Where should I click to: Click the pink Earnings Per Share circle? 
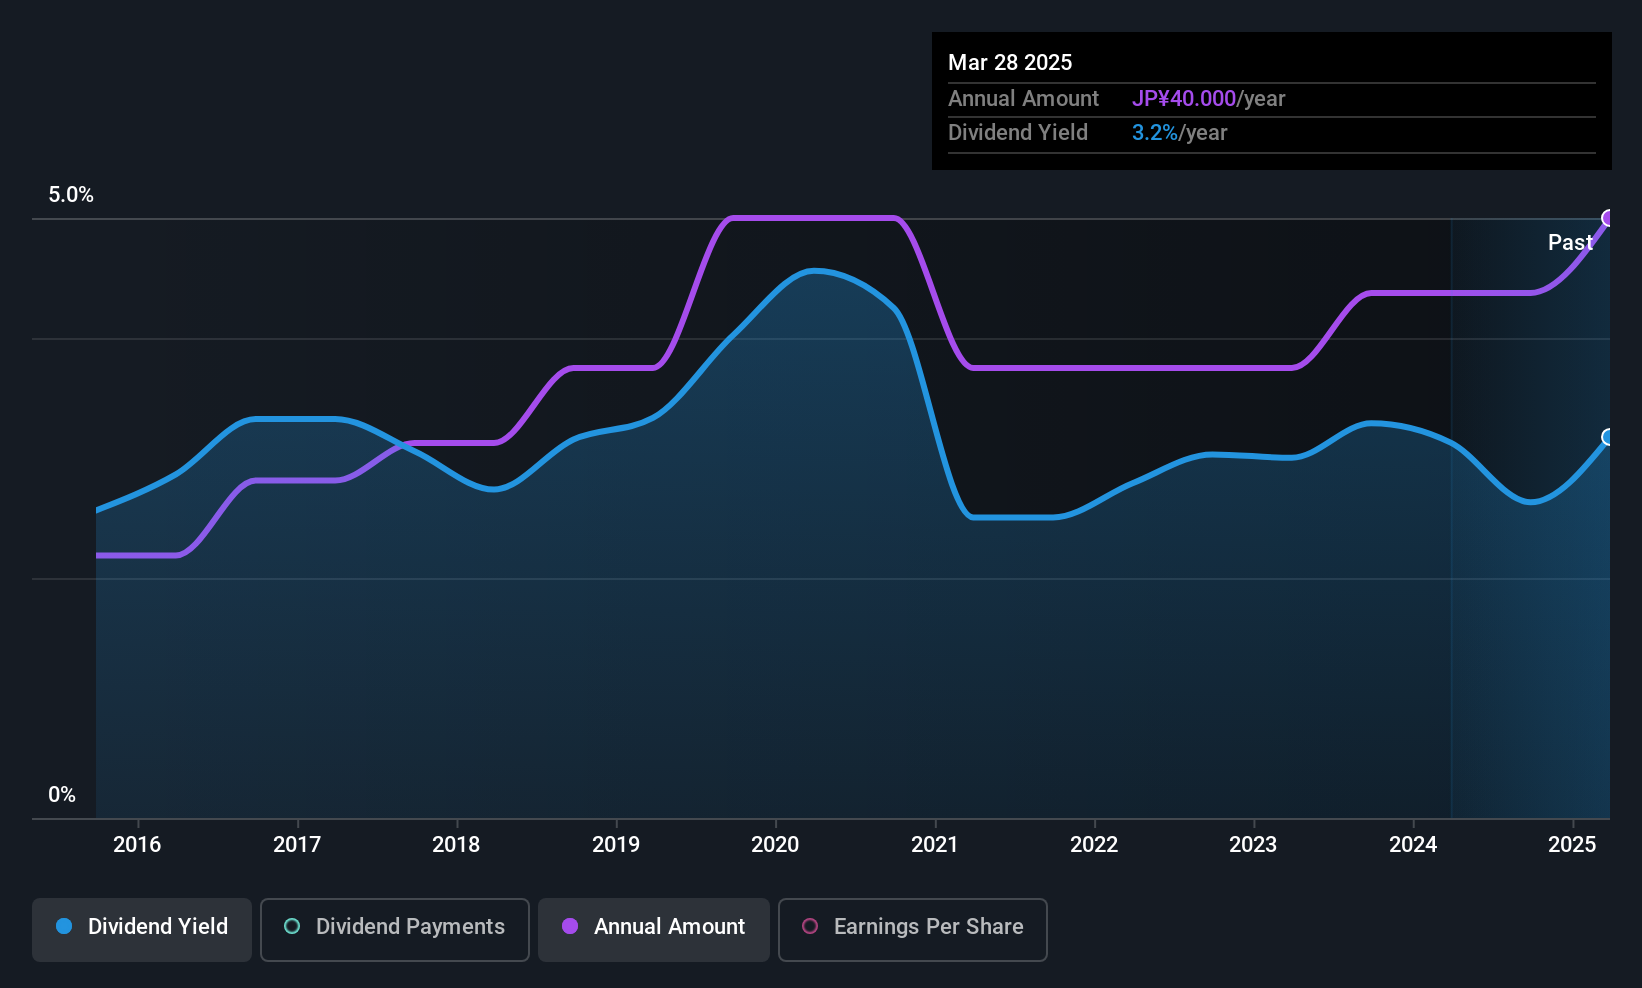(x=810, y=926)
